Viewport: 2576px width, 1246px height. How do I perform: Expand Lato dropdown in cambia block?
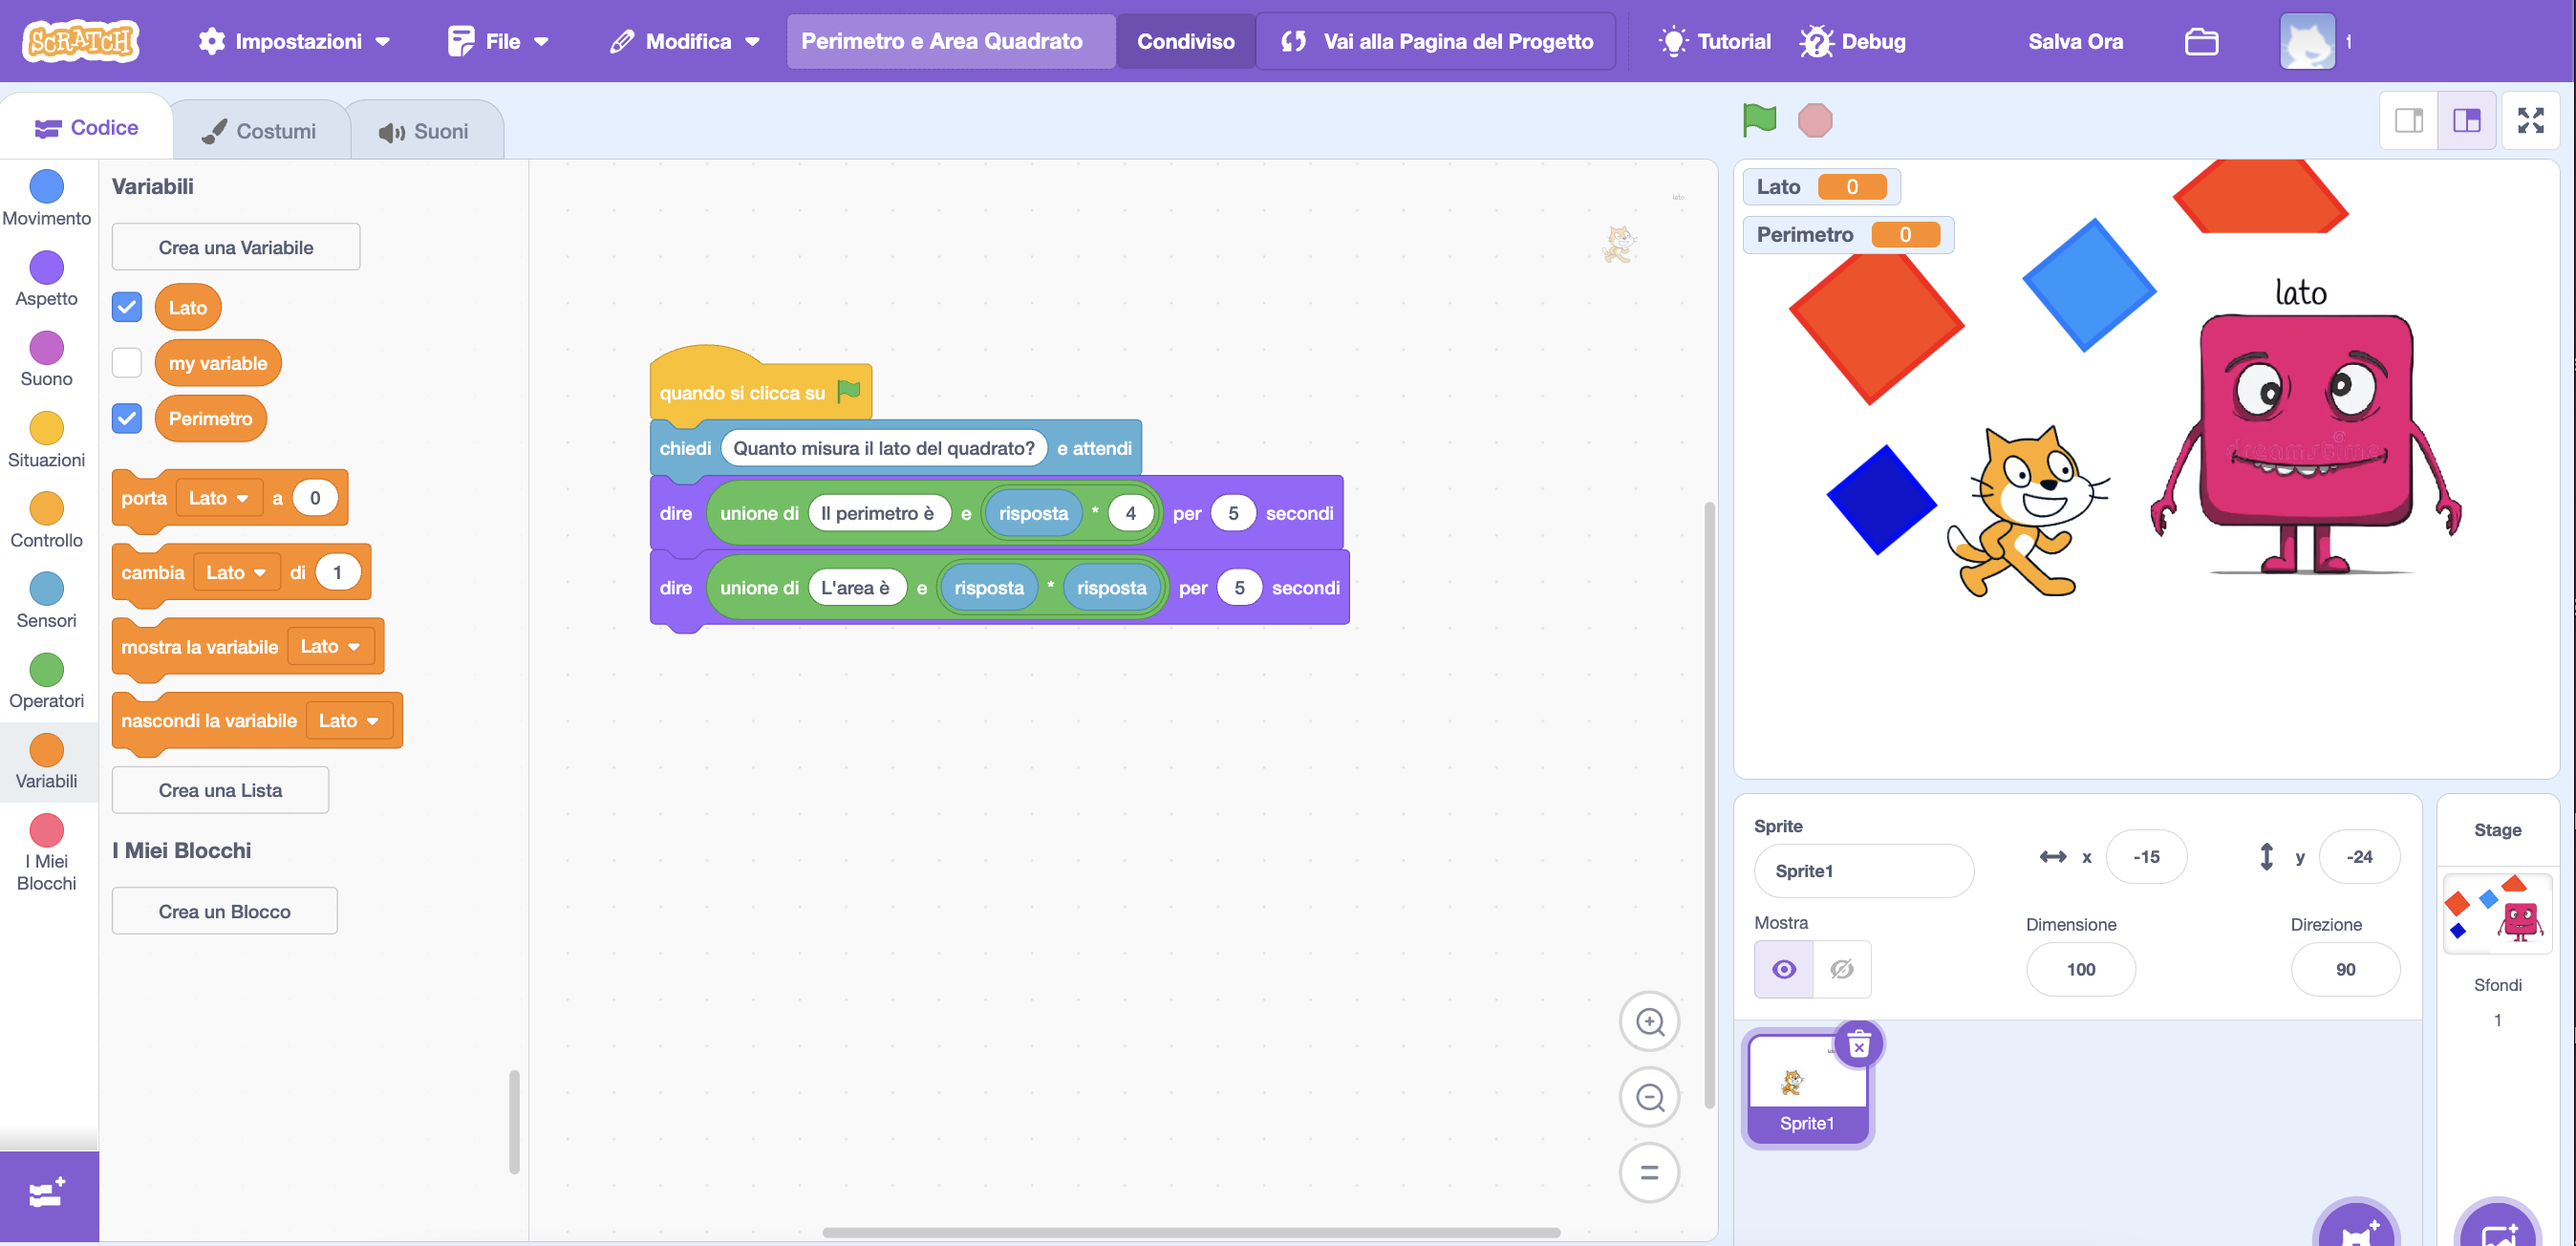tap(237, 572)
